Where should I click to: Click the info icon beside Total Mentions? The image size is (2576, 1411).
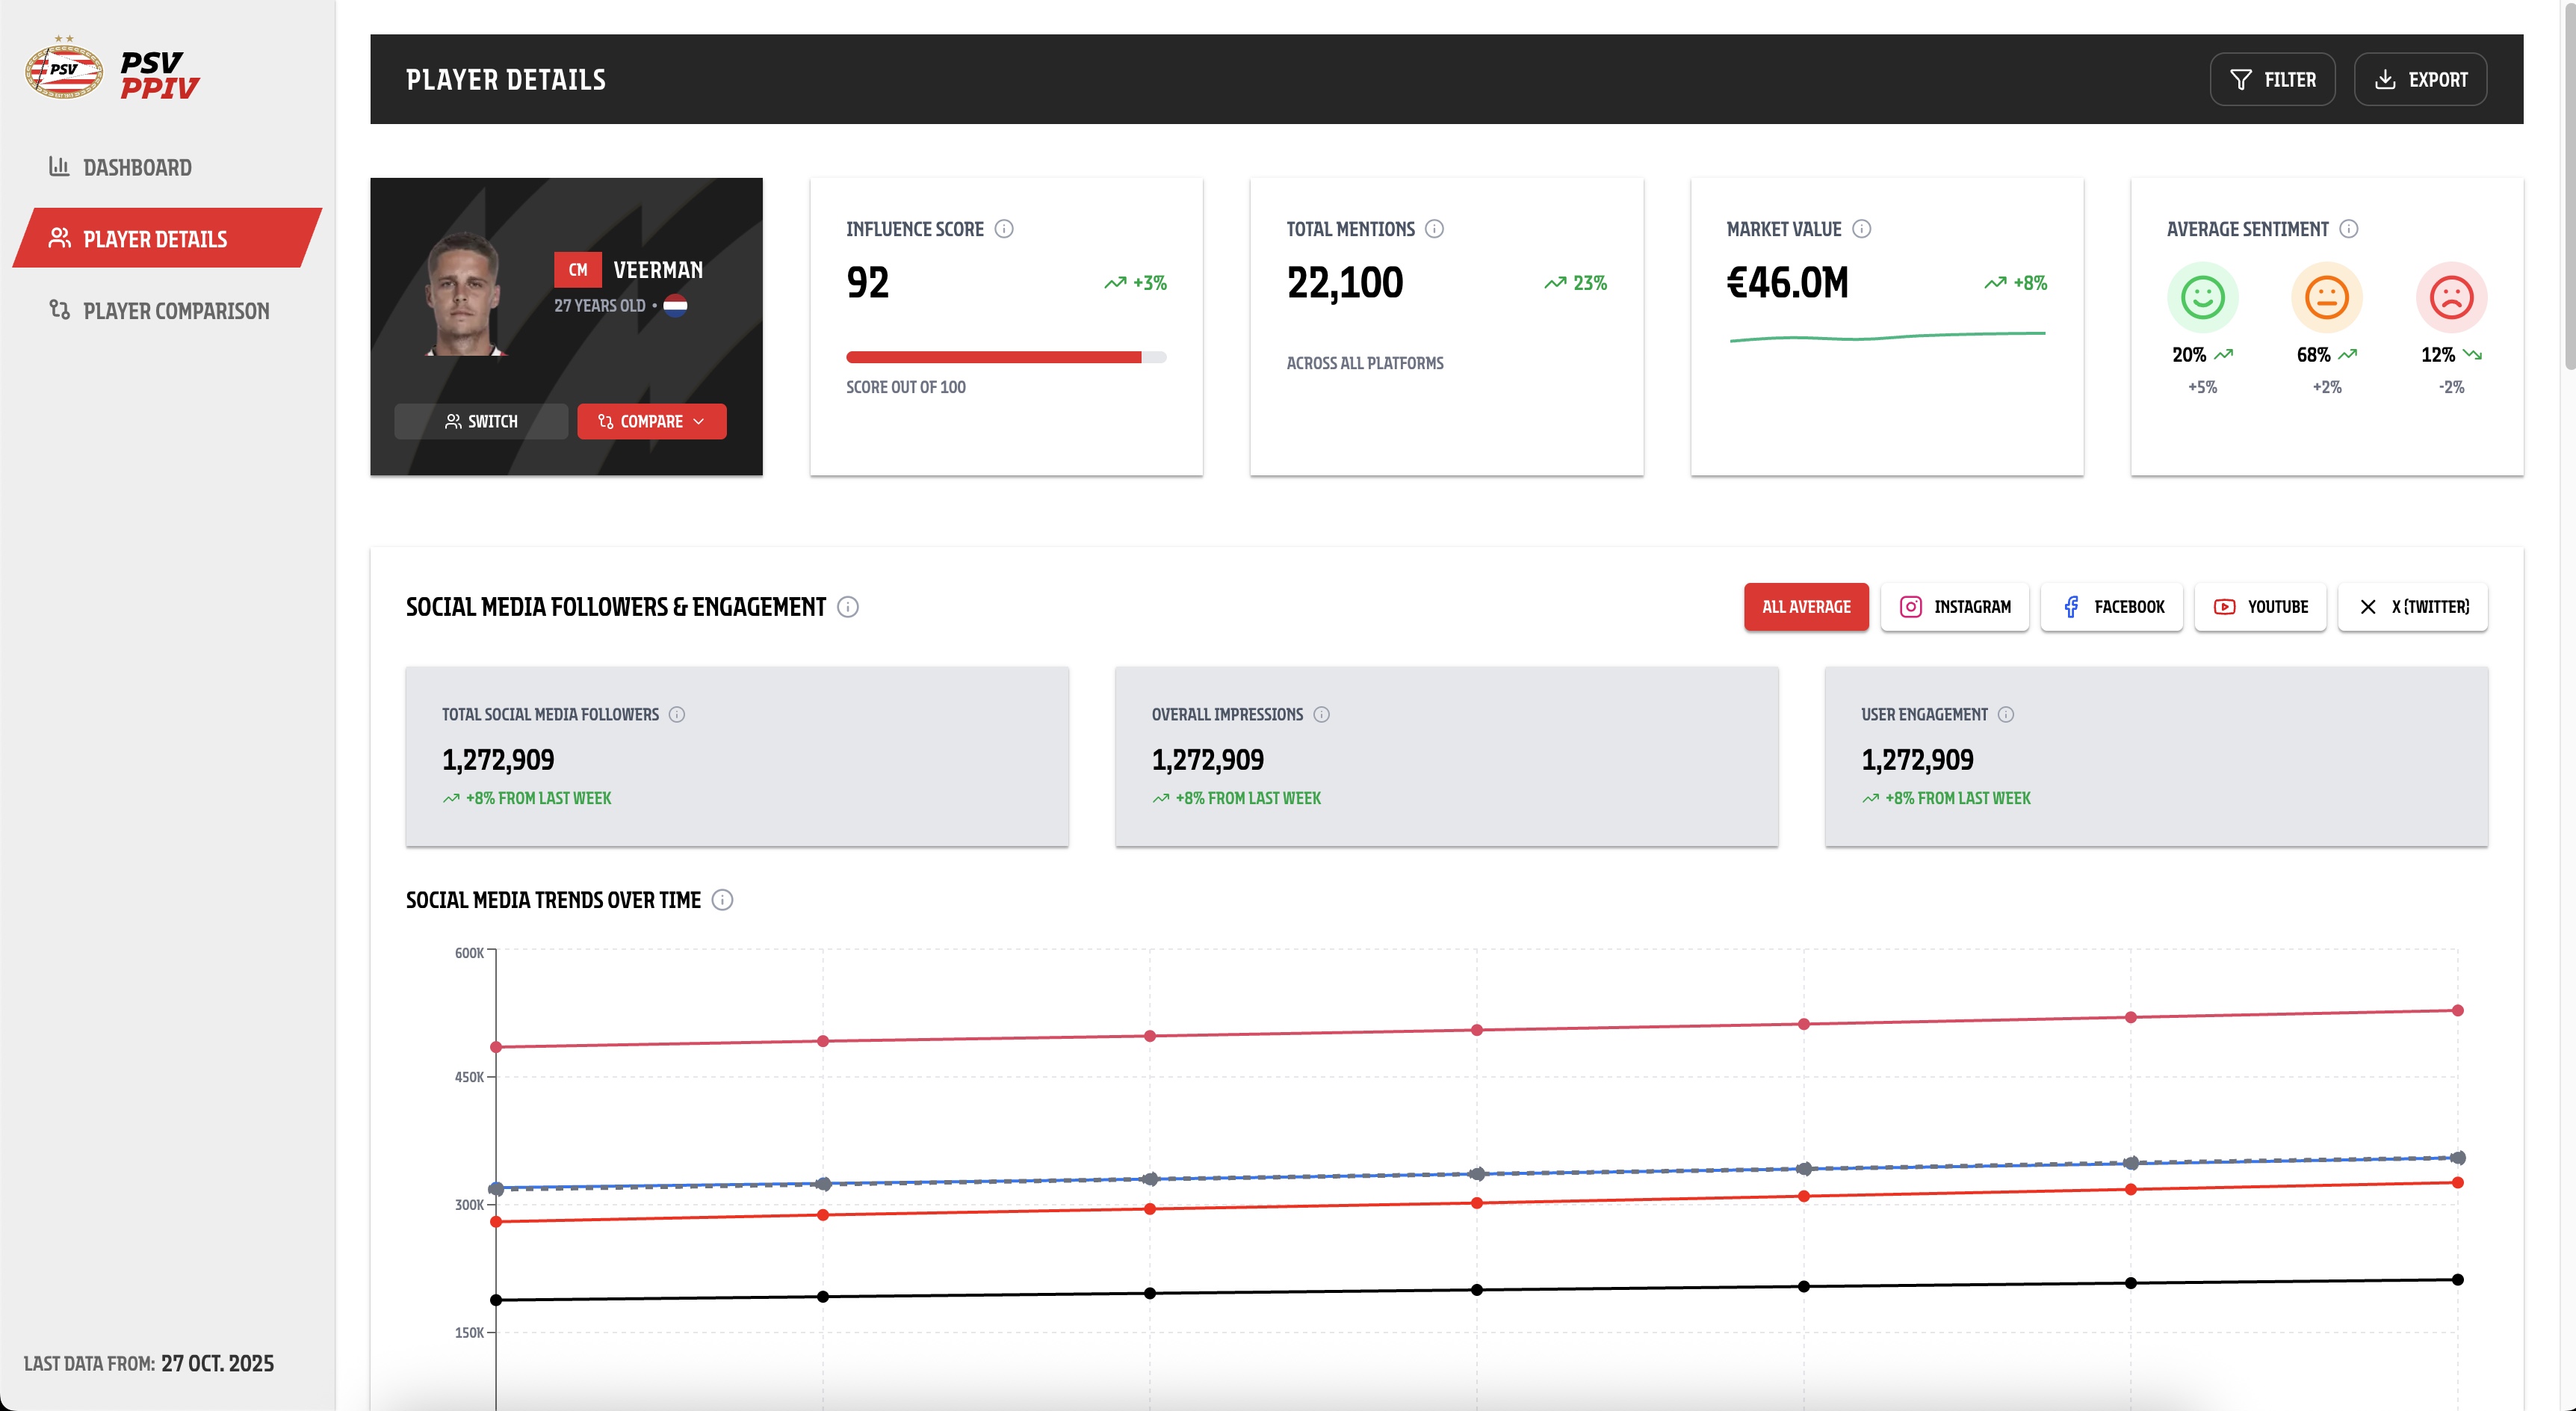(x=1434, y=229)
